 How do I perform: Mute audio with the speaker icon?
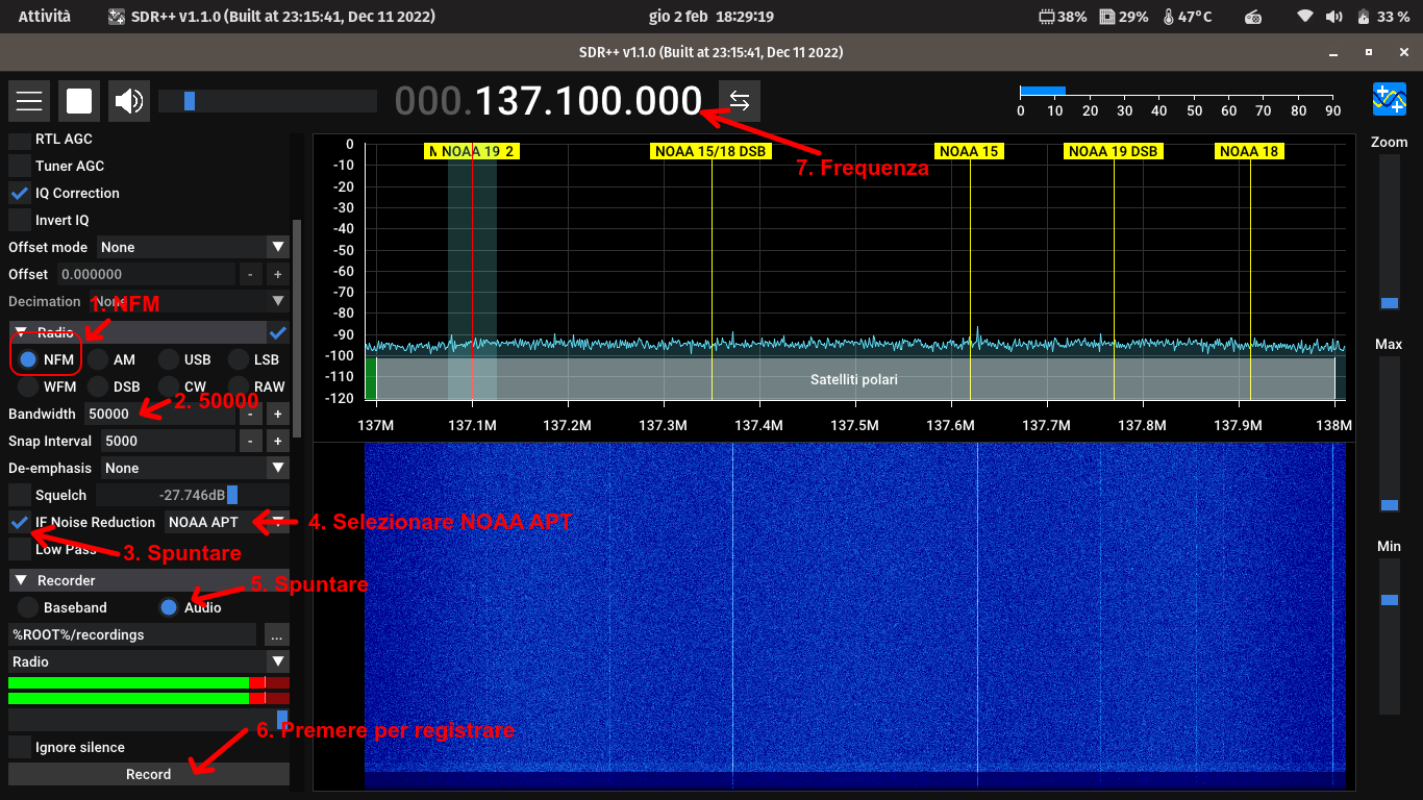point(129,101)
